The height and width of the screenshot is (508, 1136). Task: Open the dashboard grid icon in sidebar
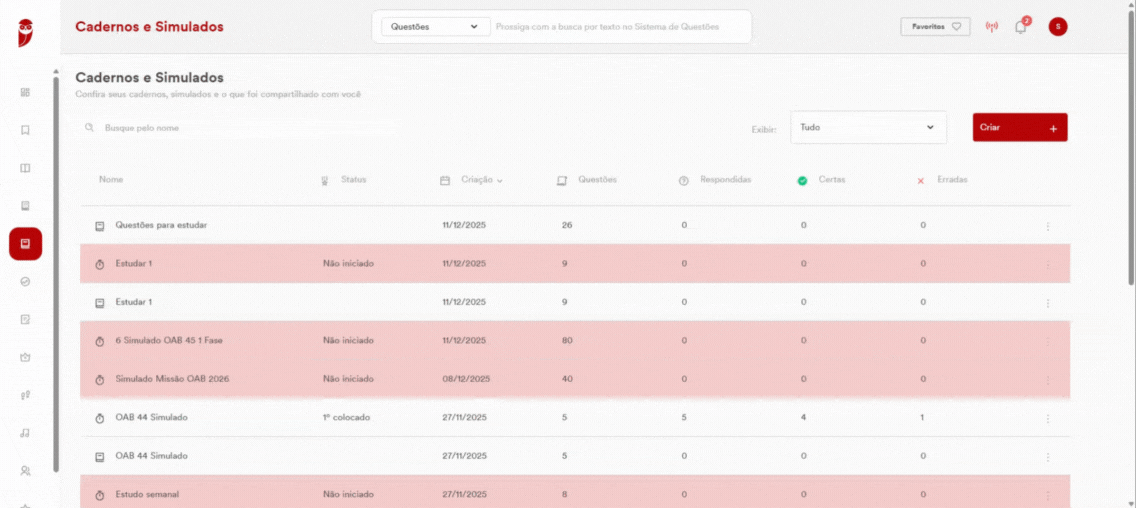(25, 92)
